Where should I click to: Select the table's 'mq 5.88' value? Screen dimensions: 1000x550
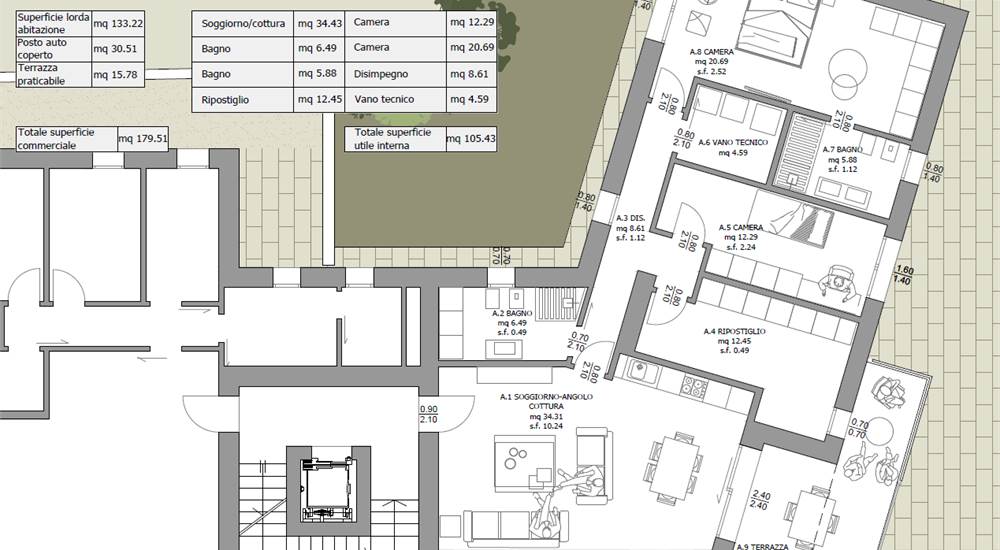[320, 74]
